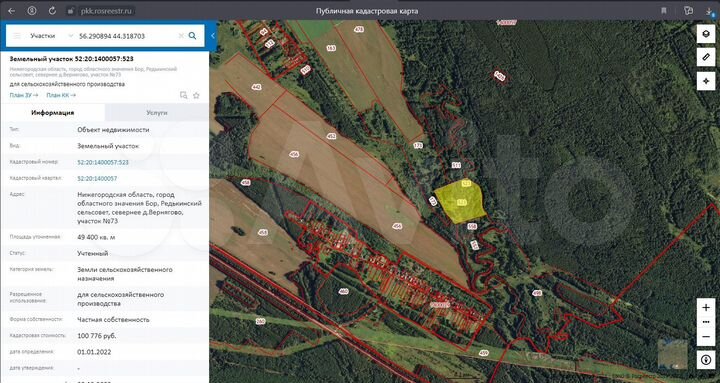Go back with the browser back arrow
This screenshot has height=383, width=720.
(11, 10)
